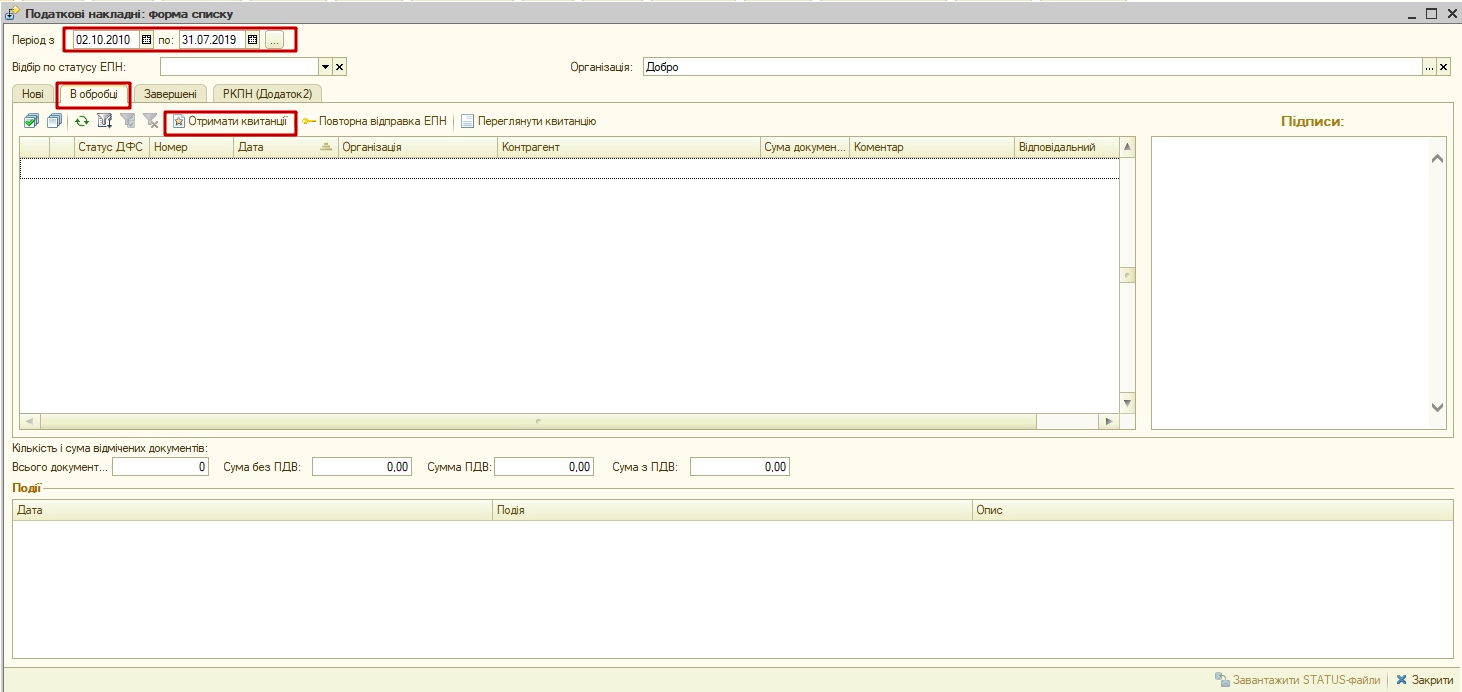Close the Податкові накладні window
This screenshot has height=692, width=1462.
click(x=1452, y=14)
